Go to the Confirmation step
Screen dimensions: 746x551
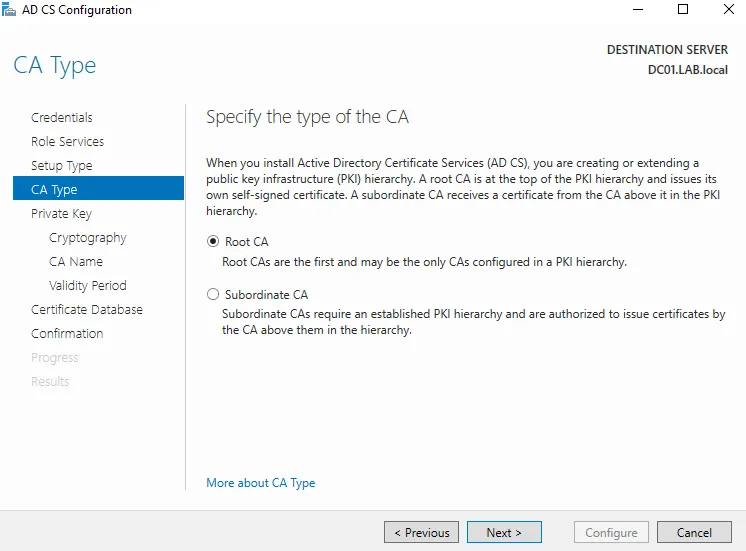click(67, 334)
